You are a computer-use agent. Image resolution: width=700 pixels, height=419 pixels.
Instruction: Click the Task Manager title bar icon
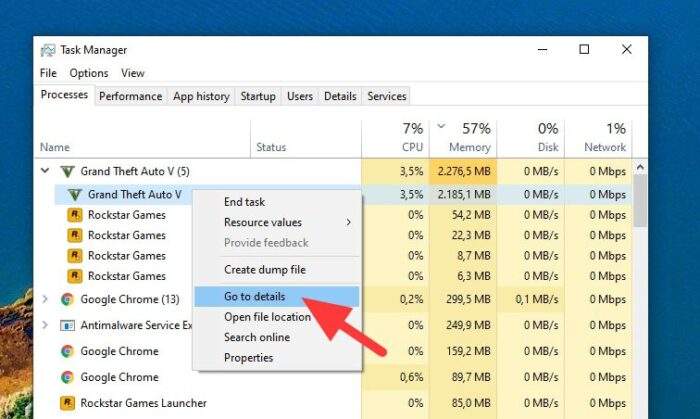pos(48,50)
